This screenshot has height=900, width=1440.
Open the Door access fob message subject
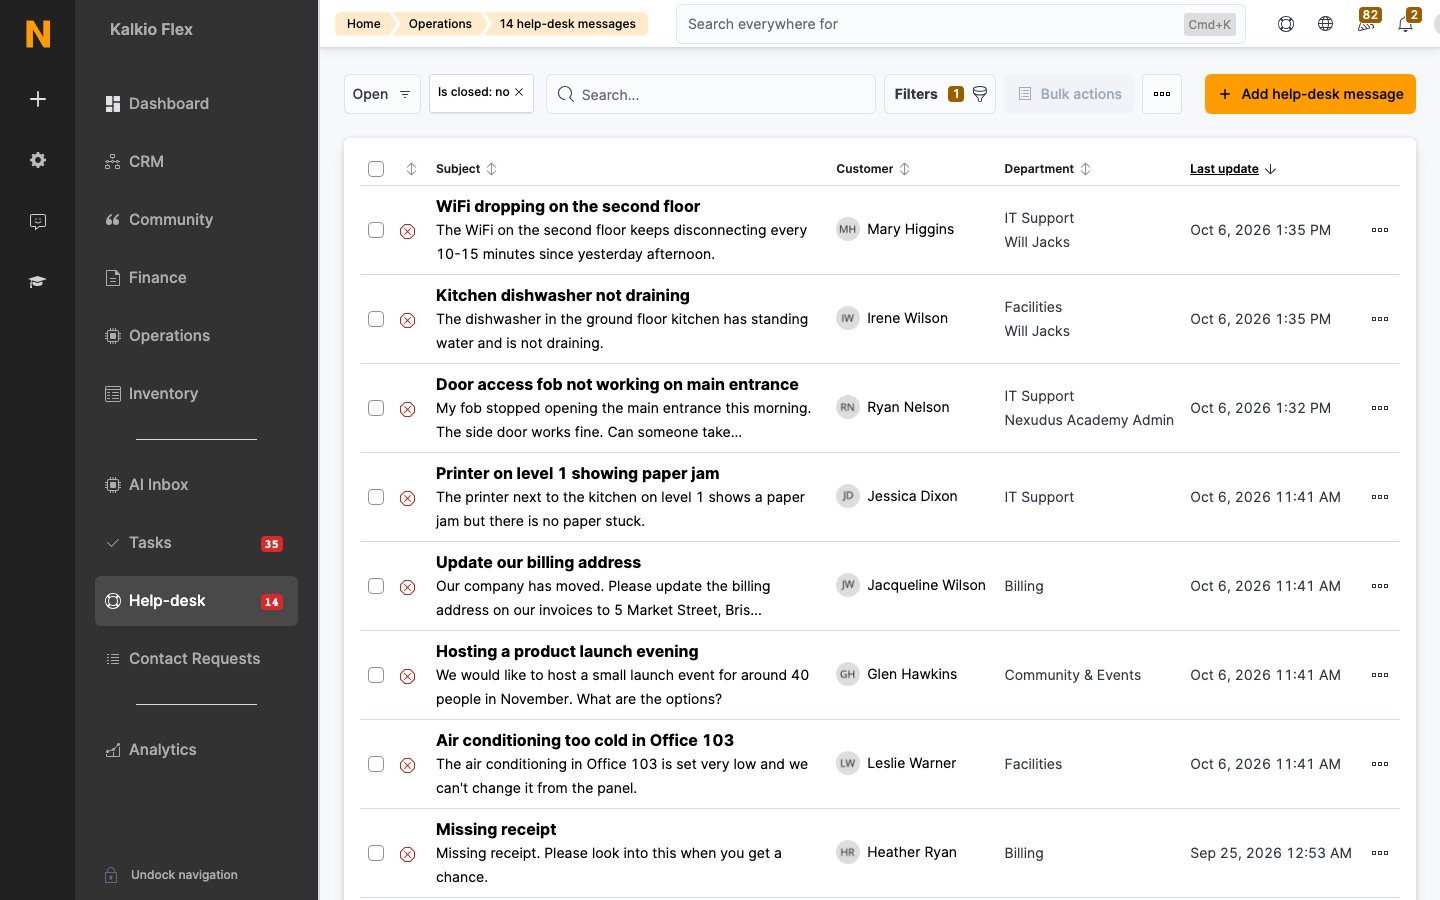[617, 385]
